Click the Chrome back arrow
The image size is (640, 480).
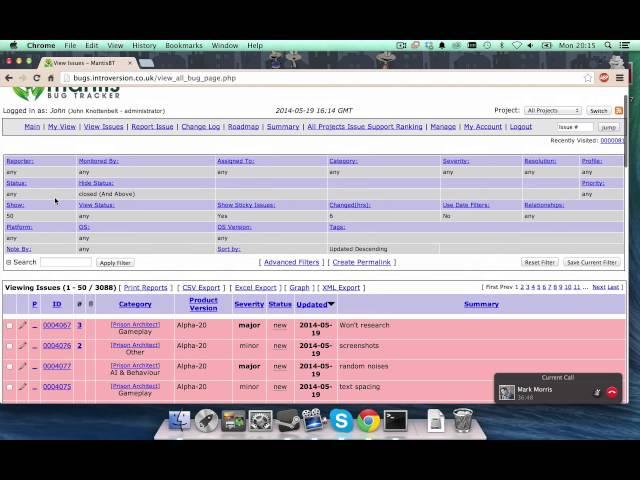point(9,78)
